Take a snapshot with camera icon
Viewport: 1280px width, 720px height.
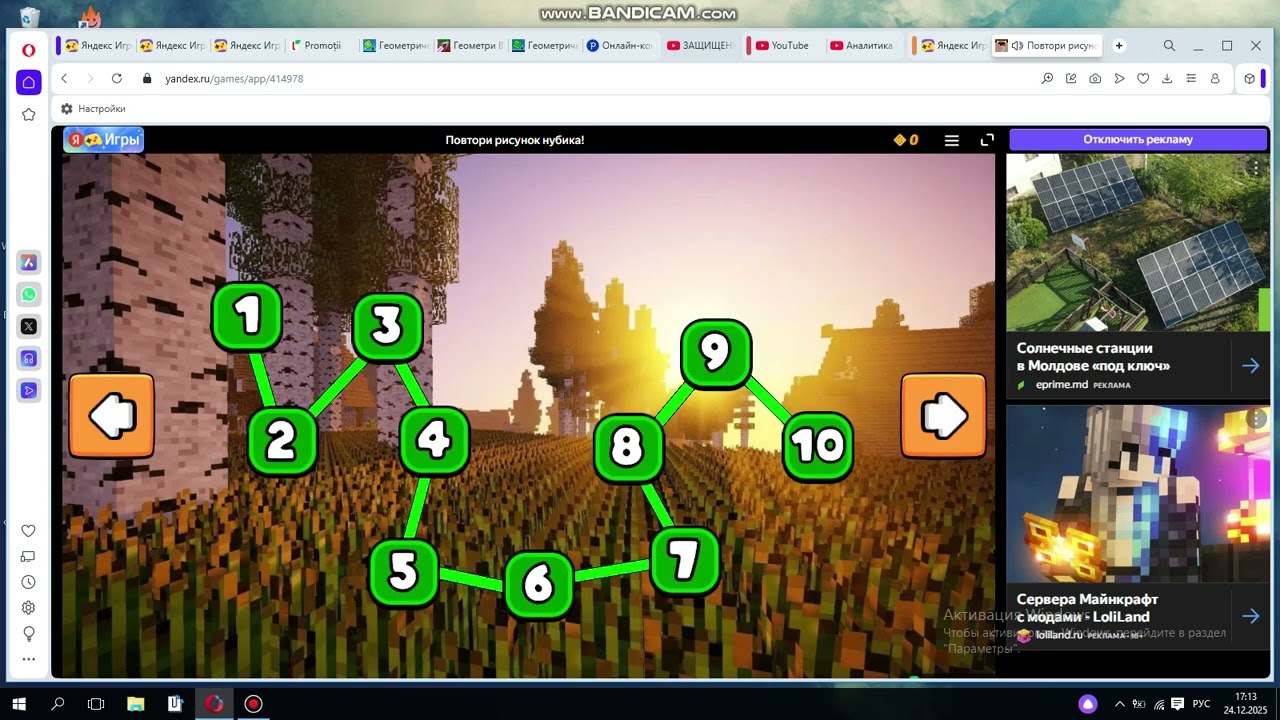point(1095,78)
